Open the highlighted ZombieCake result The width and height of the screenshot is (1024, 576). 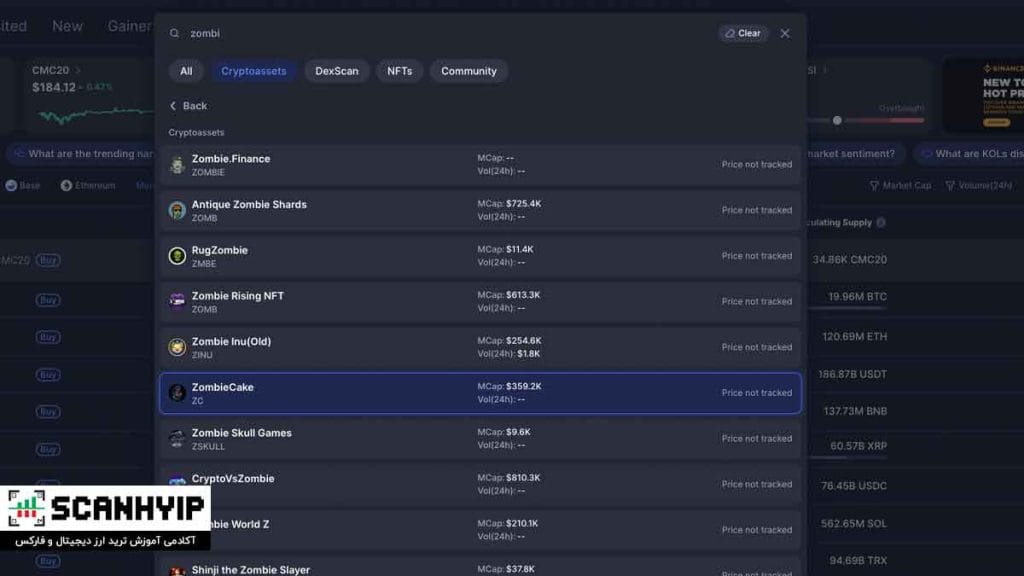480,393
